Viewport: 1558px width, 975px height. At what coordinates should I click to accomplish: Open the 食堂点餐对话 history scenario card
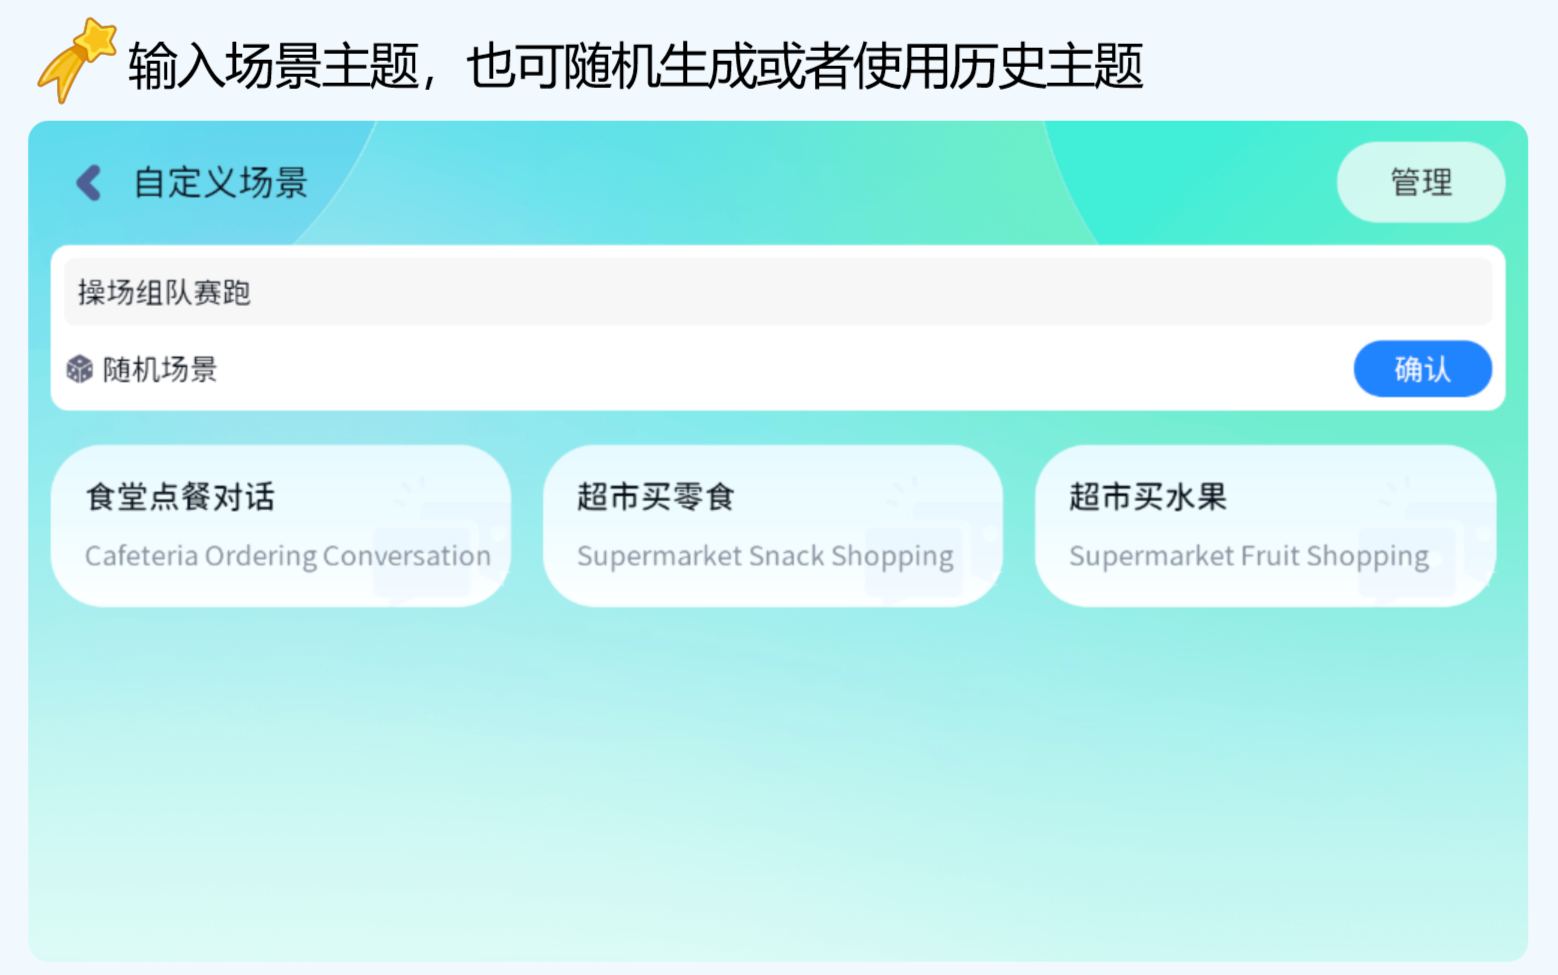point(281,524)
